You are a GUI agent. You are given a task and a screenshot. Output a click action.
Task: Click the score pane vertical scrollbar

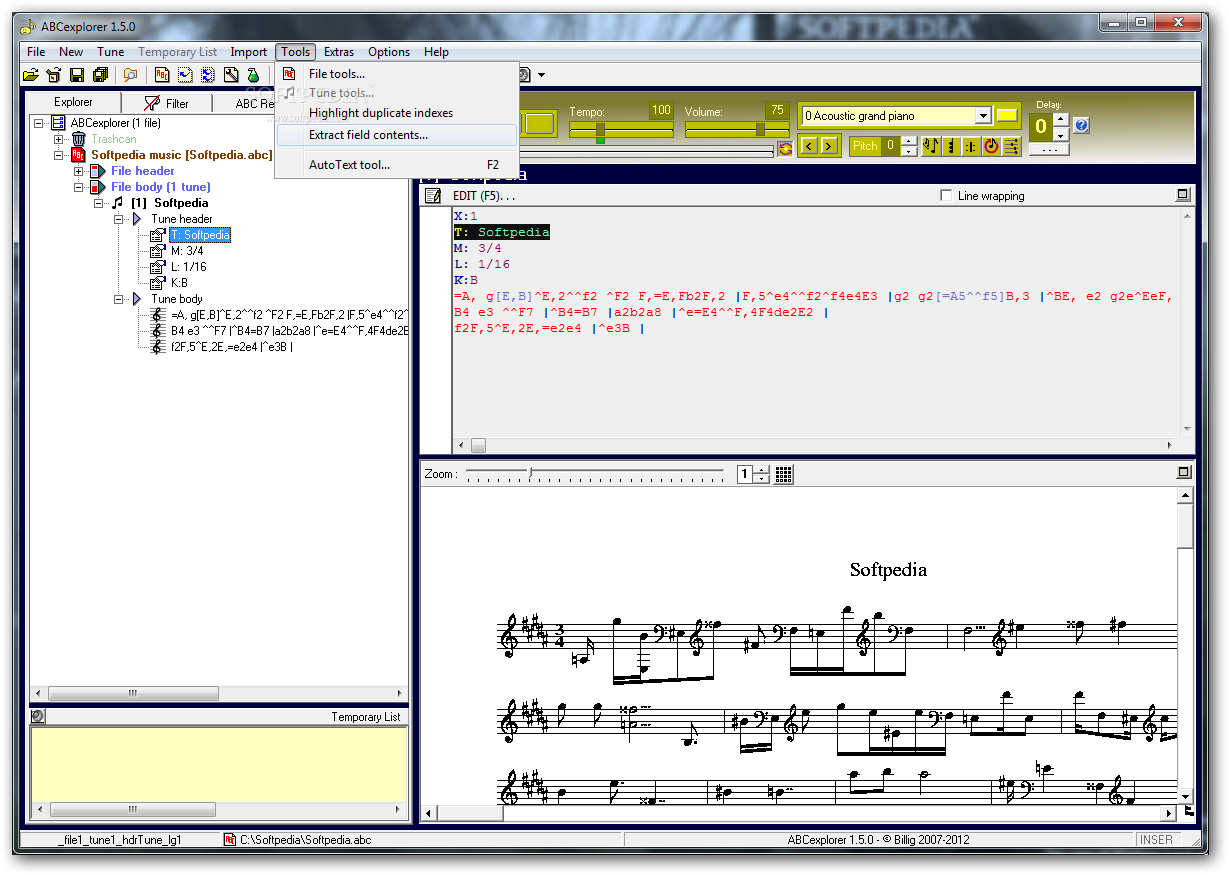(1185, 645)
